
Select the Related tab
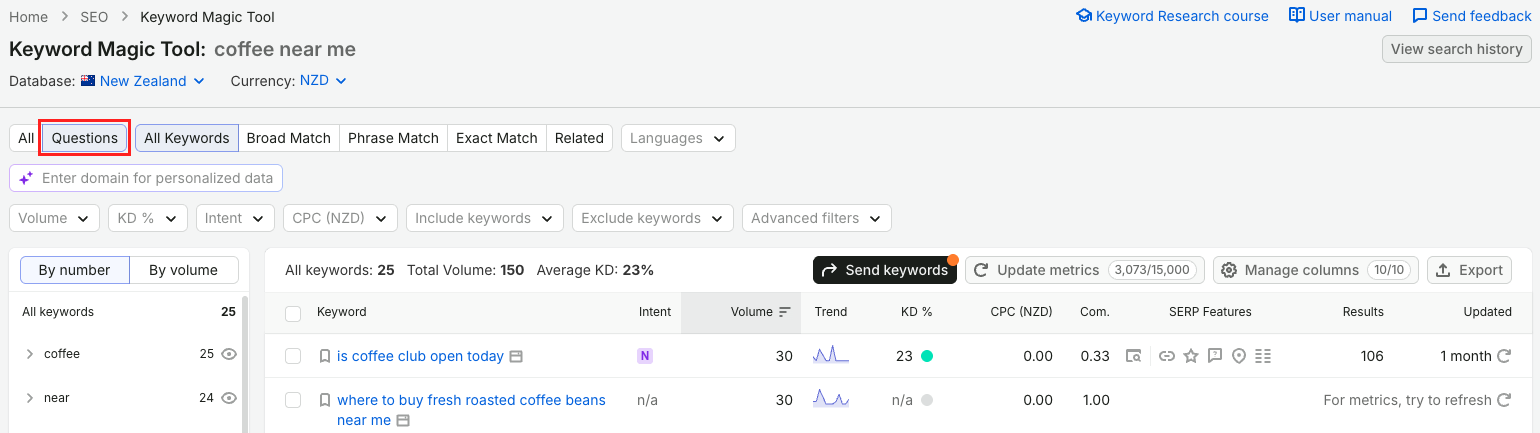pos(580,138)
